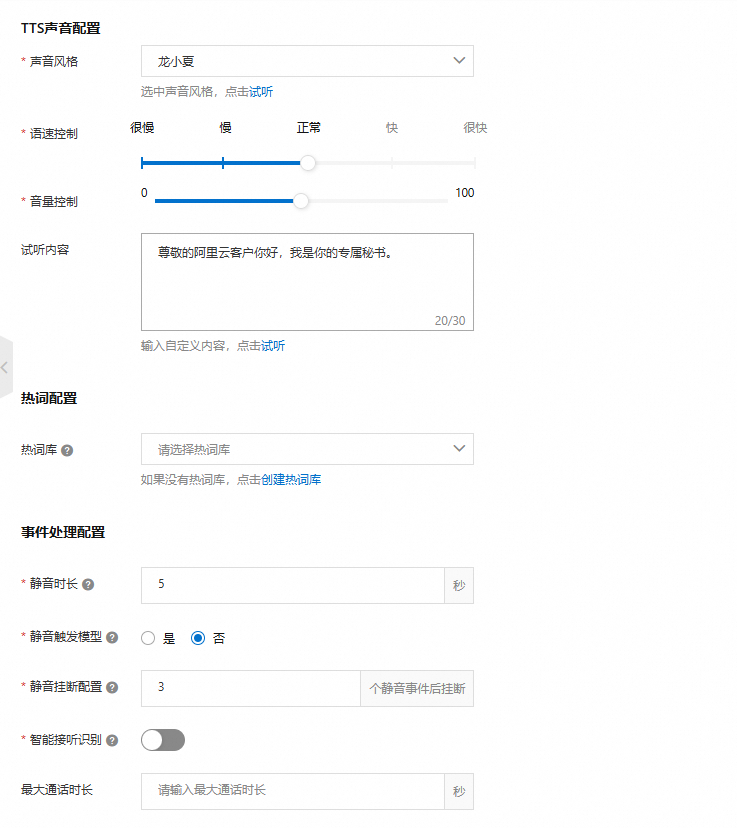The image size is (737, 828).
Task: Click the 最大通话时长 input field
Action: 292,791
